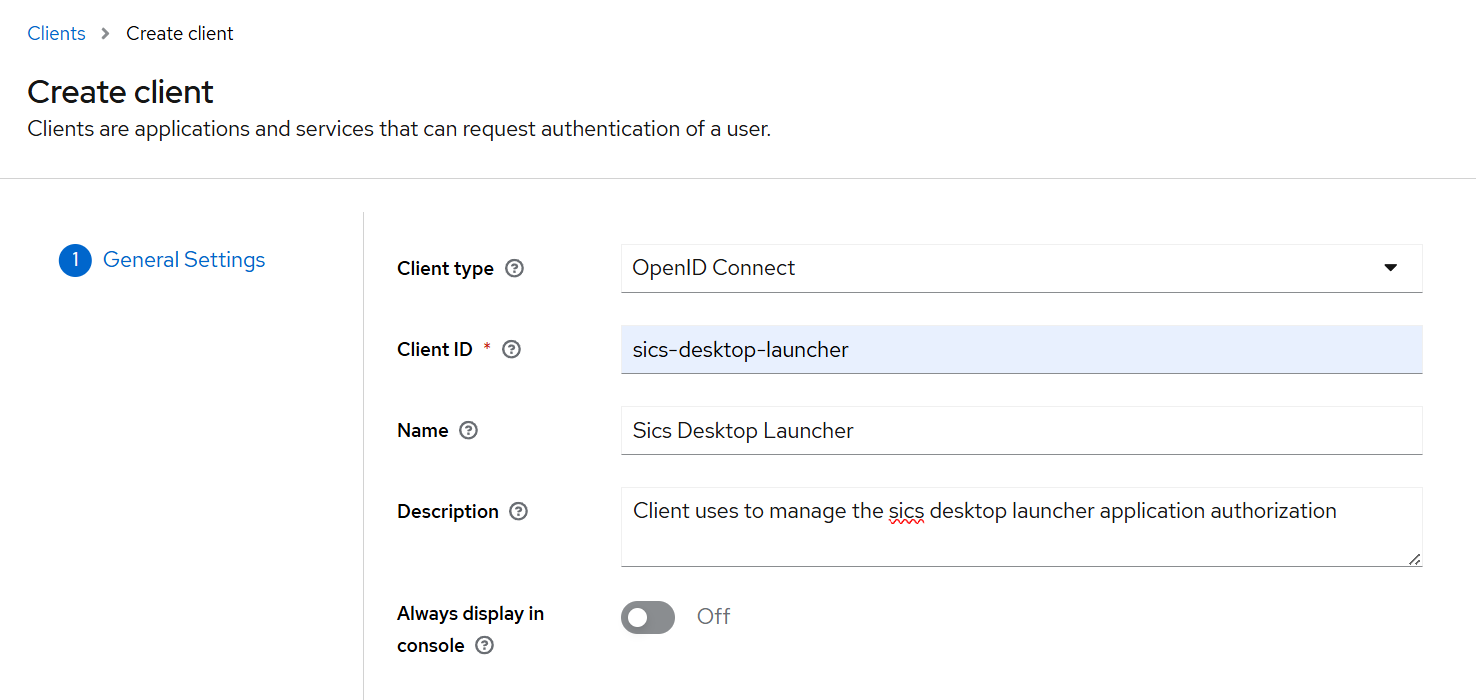Click the Off label to enable console display
This screenshot has height=700, width=1476.
point(713,617)
